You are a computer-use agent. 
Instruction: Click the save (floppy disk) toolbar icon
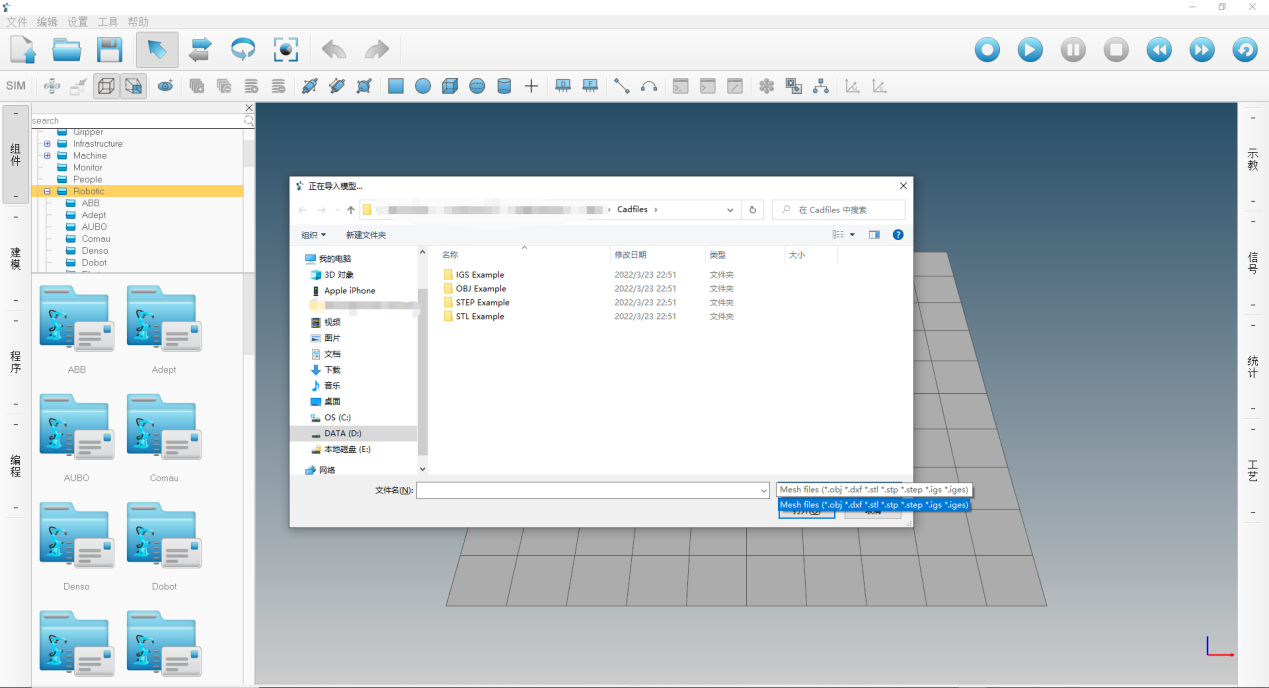tap(109, 49)
